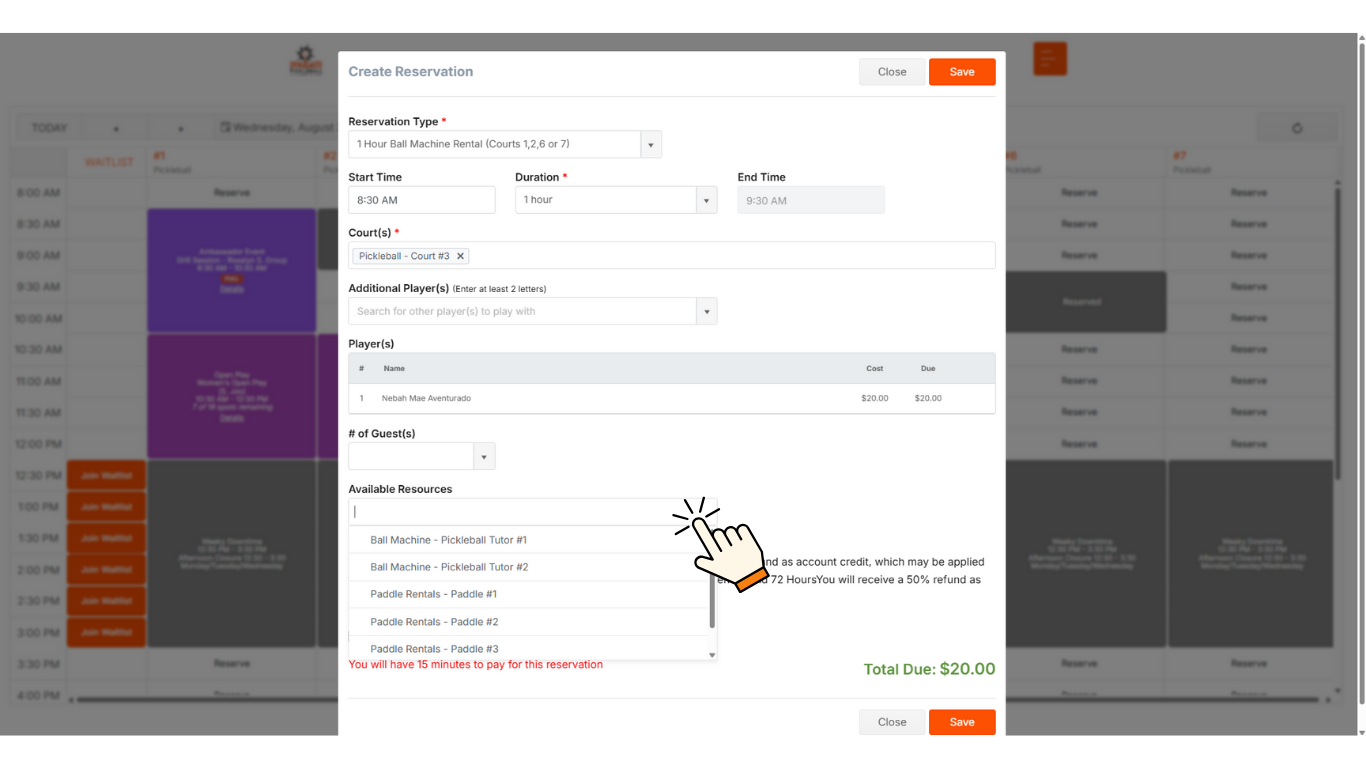Click the # of Guests dropdown arrow
1366x768 pixels.
484,456
